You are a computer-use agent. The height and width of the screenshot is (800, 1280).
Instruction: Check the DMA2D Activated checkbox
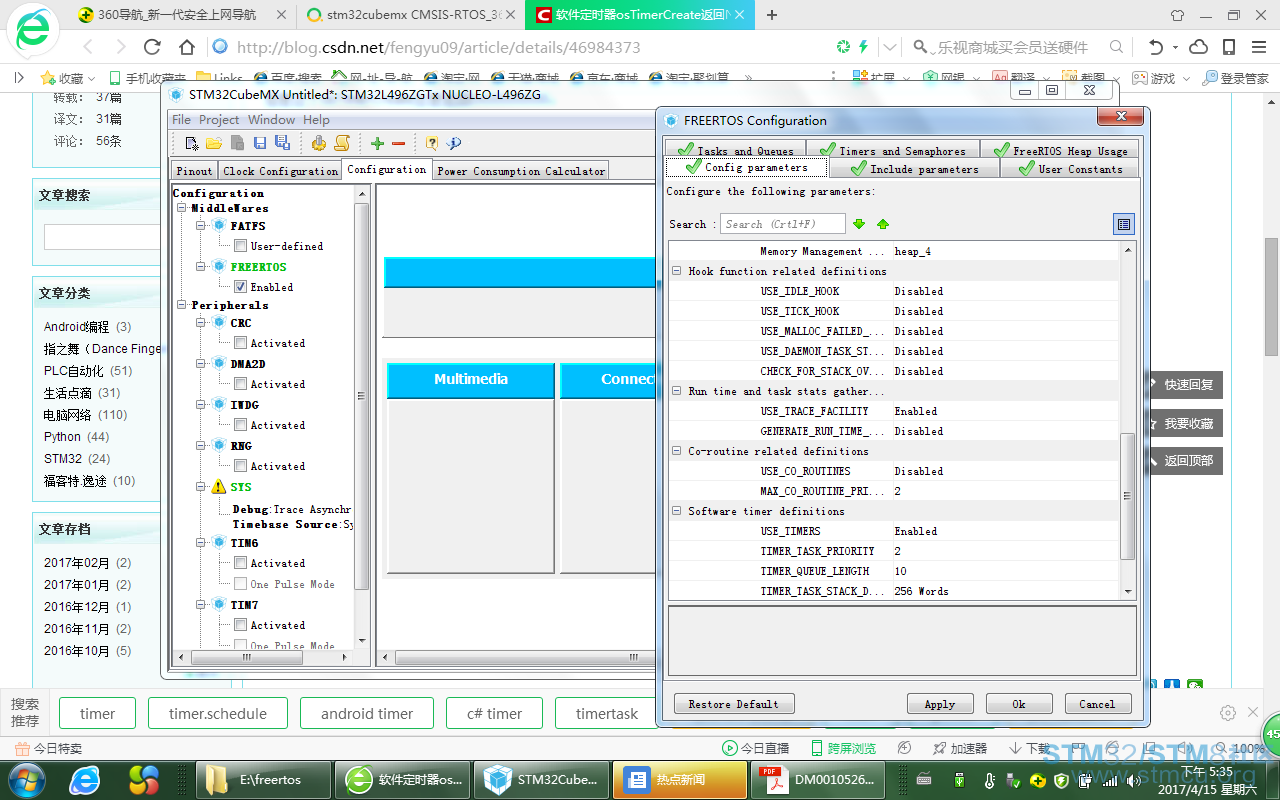tap(240, 384)
